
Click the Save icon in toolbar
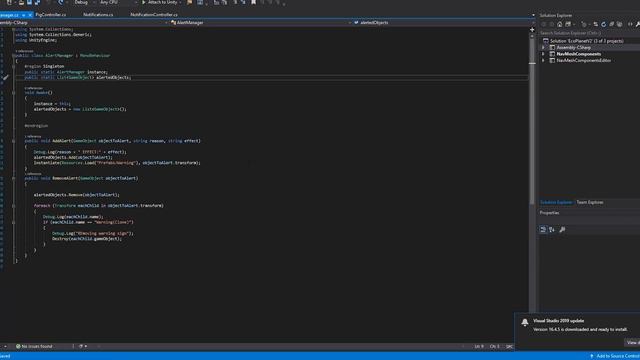click(29, 2)
